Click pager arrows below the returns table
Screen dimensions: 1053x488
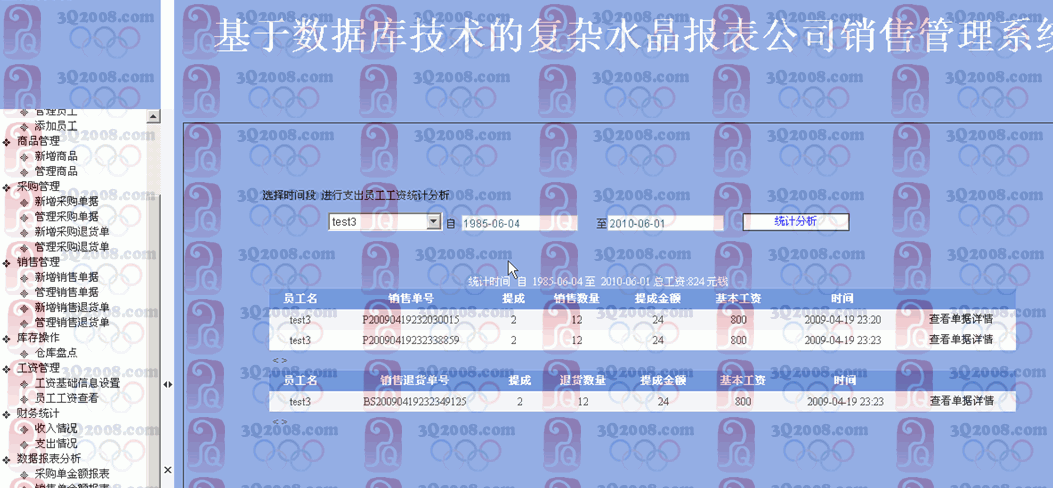click(x=279, y=422)
